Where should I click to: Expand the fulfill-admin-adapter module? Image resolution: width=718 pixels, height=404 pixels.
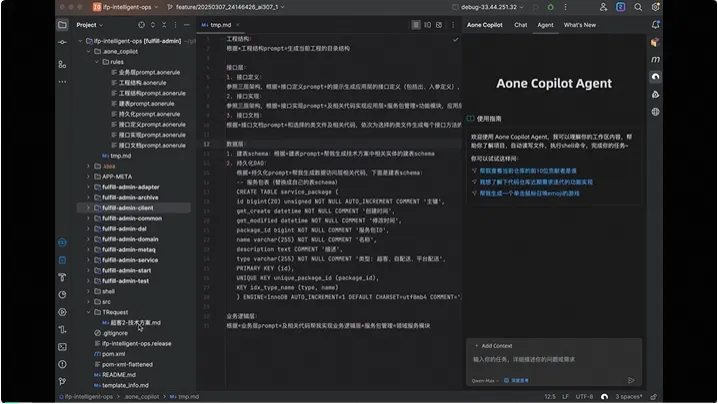click(88, 187)
